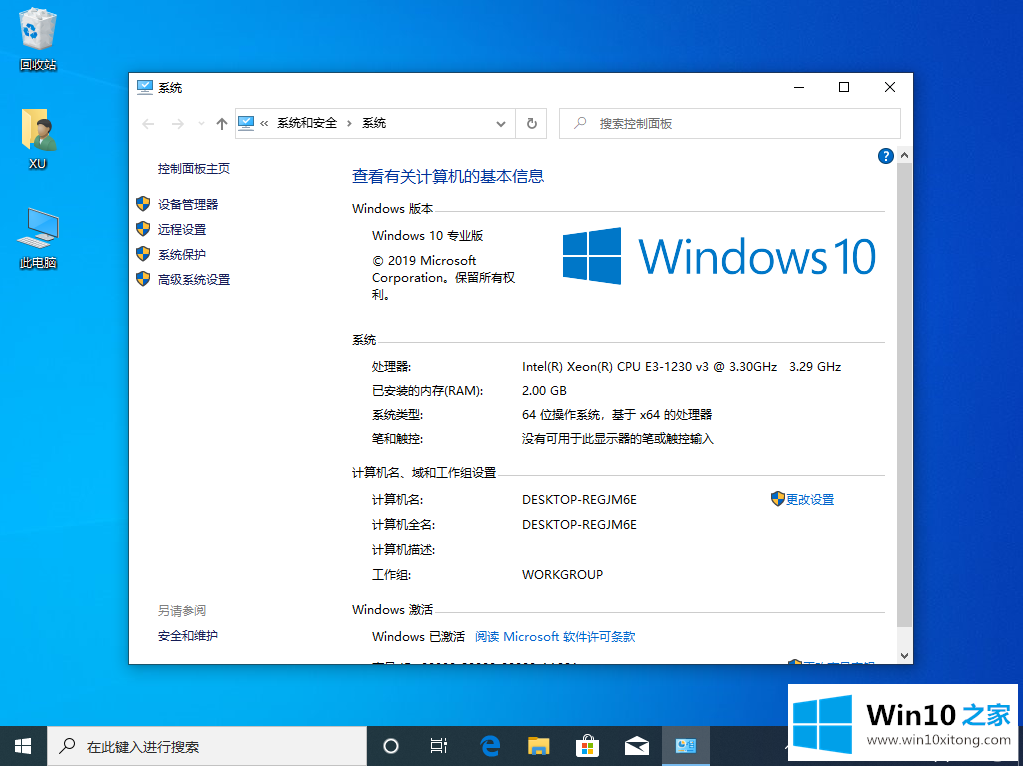Select the processor value Intel(R) Xeon(R) text
This screenshot has height=766, width=1023.
point(681,367)
